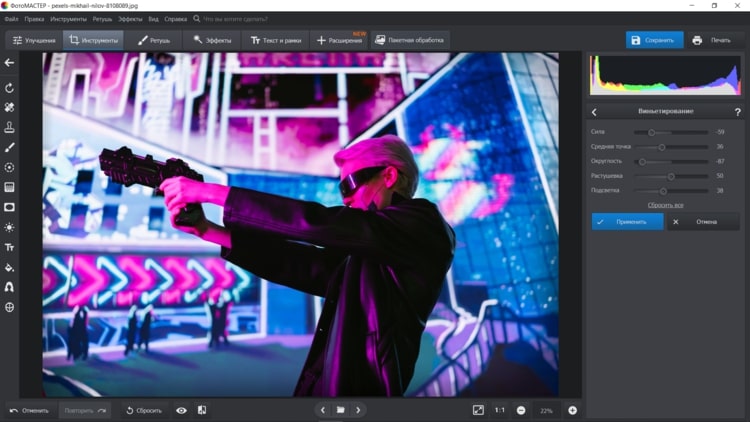Image resolution: width=750 pixels, height=422 pixels.
Task: Select the stamp tool in left sidebar
Action: [10, 127]
